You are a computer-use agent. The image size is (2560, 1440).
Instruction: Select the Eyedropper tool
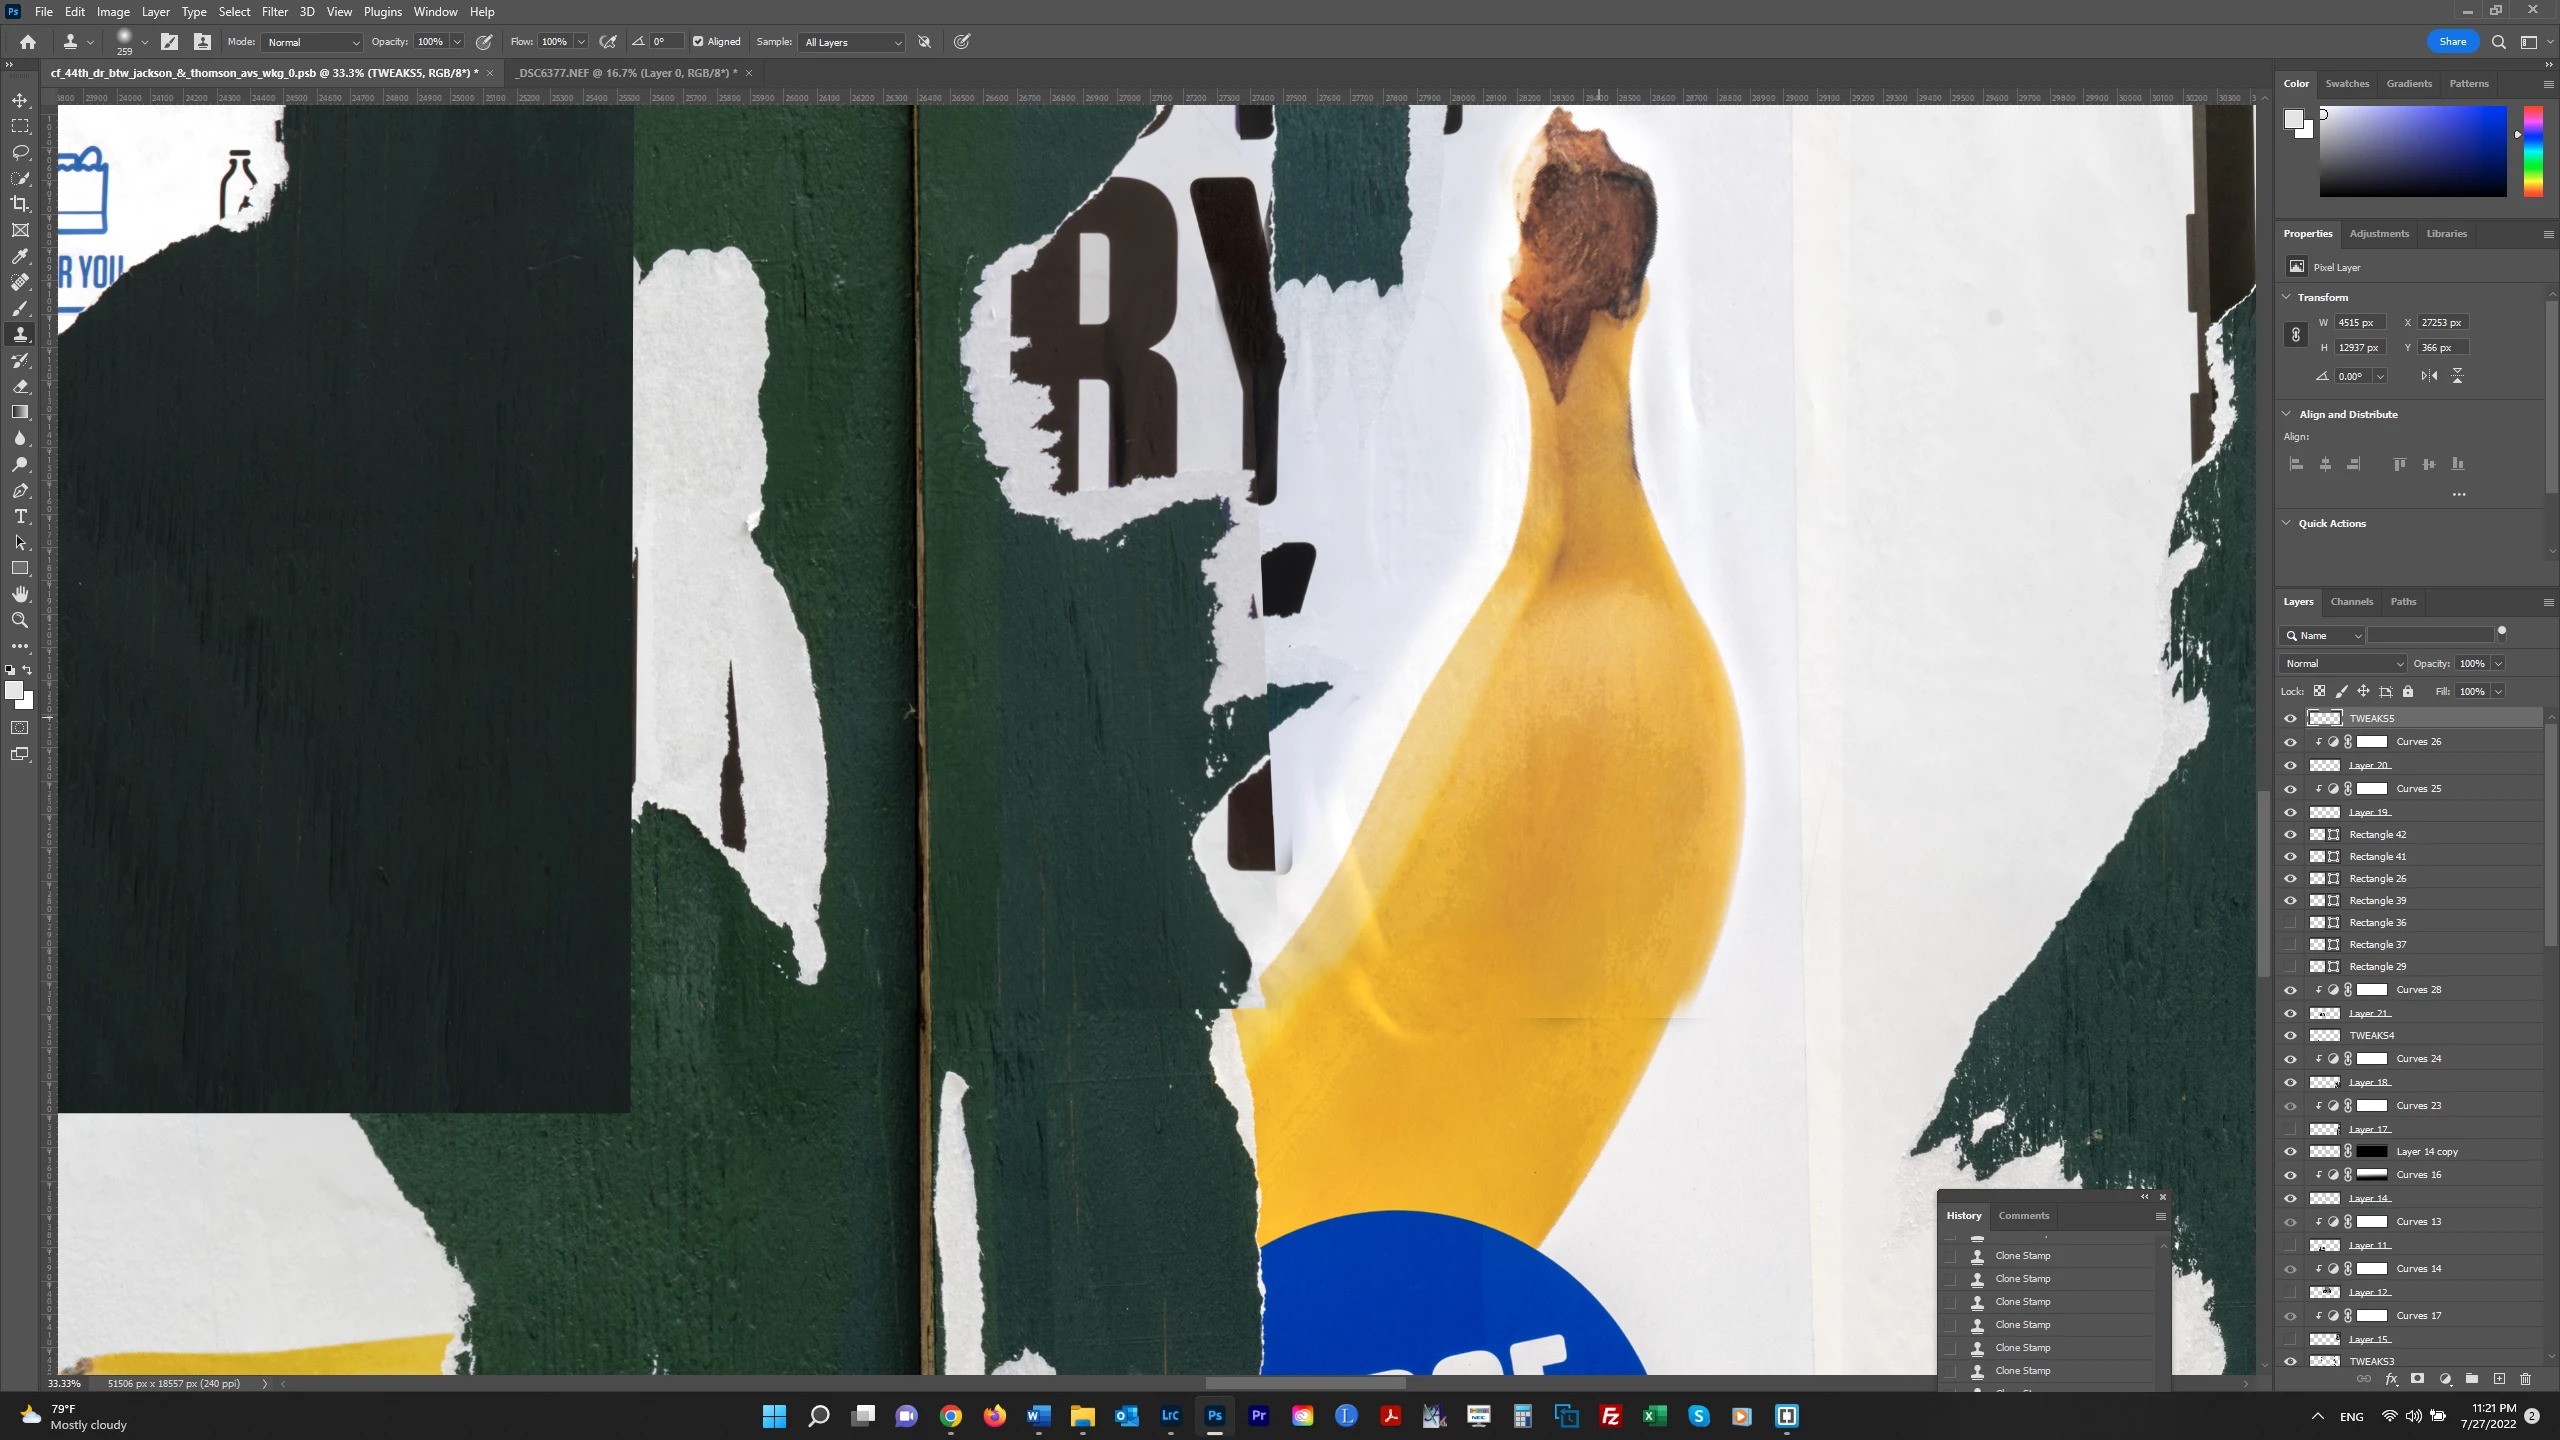pyautogui.click(x=20, y=257)
